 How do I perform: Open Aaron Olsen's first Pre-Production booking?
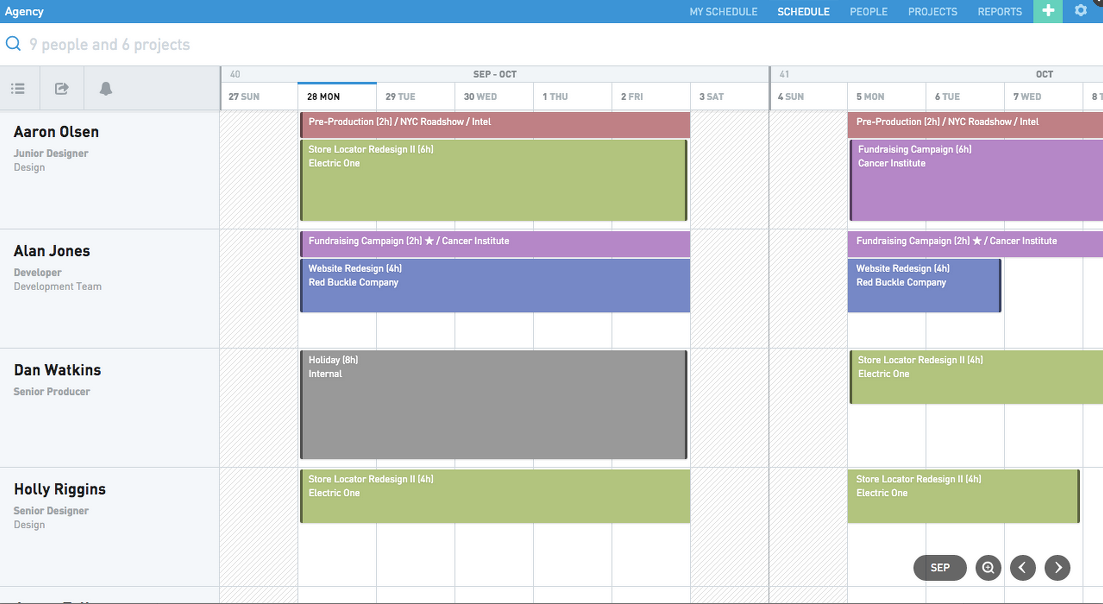(495, 124)
